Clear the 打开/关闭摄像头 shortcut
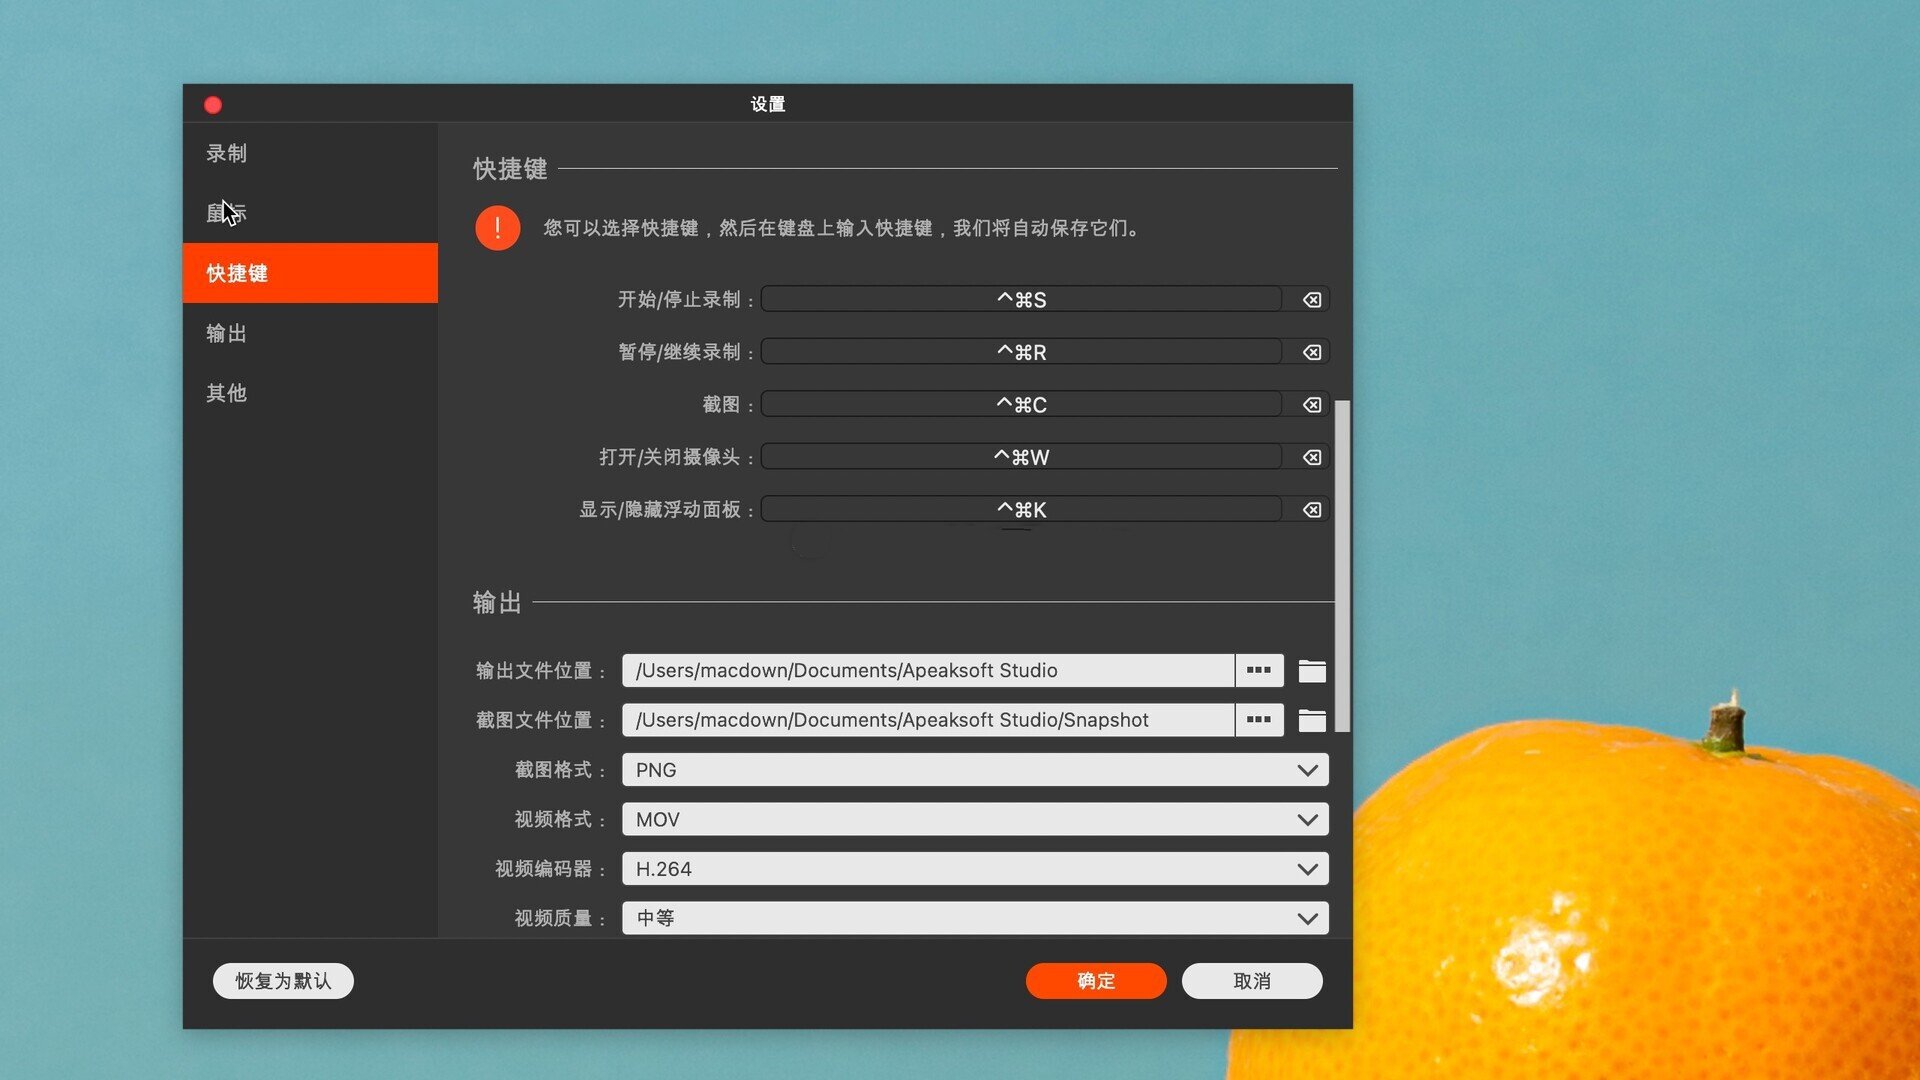1920x1080 pixels. pyautogui.click(x=1311, y=457)
